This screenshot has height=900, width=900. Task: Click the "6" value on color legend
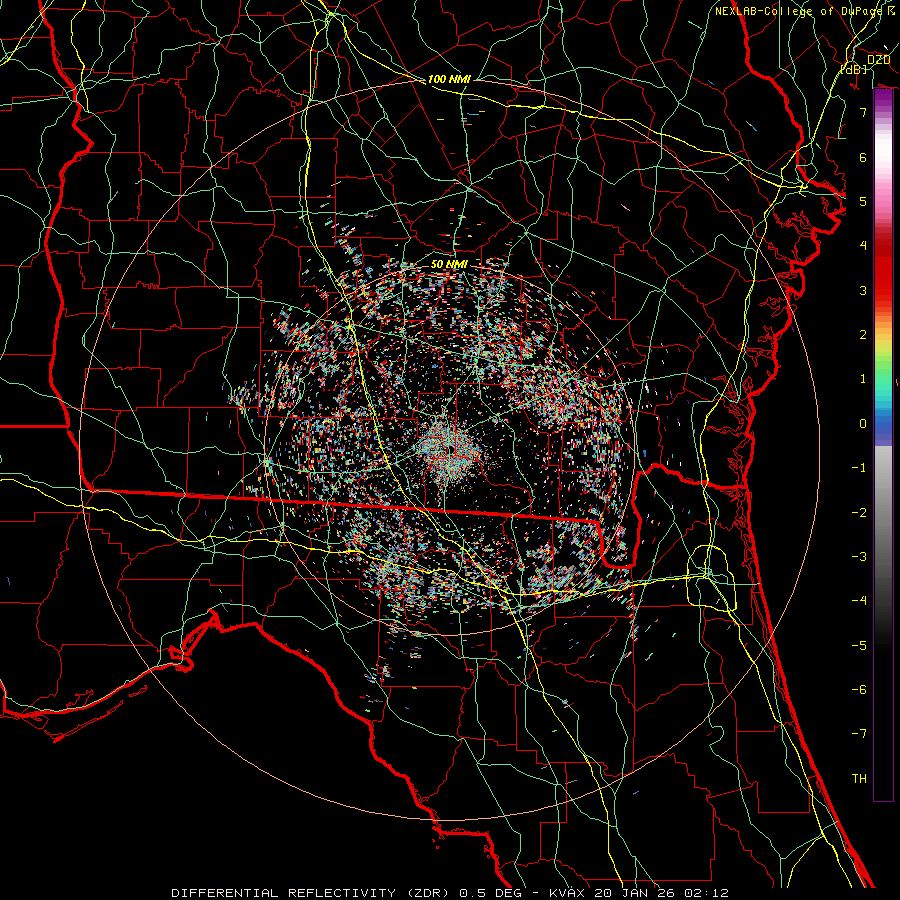click(863, 157)
